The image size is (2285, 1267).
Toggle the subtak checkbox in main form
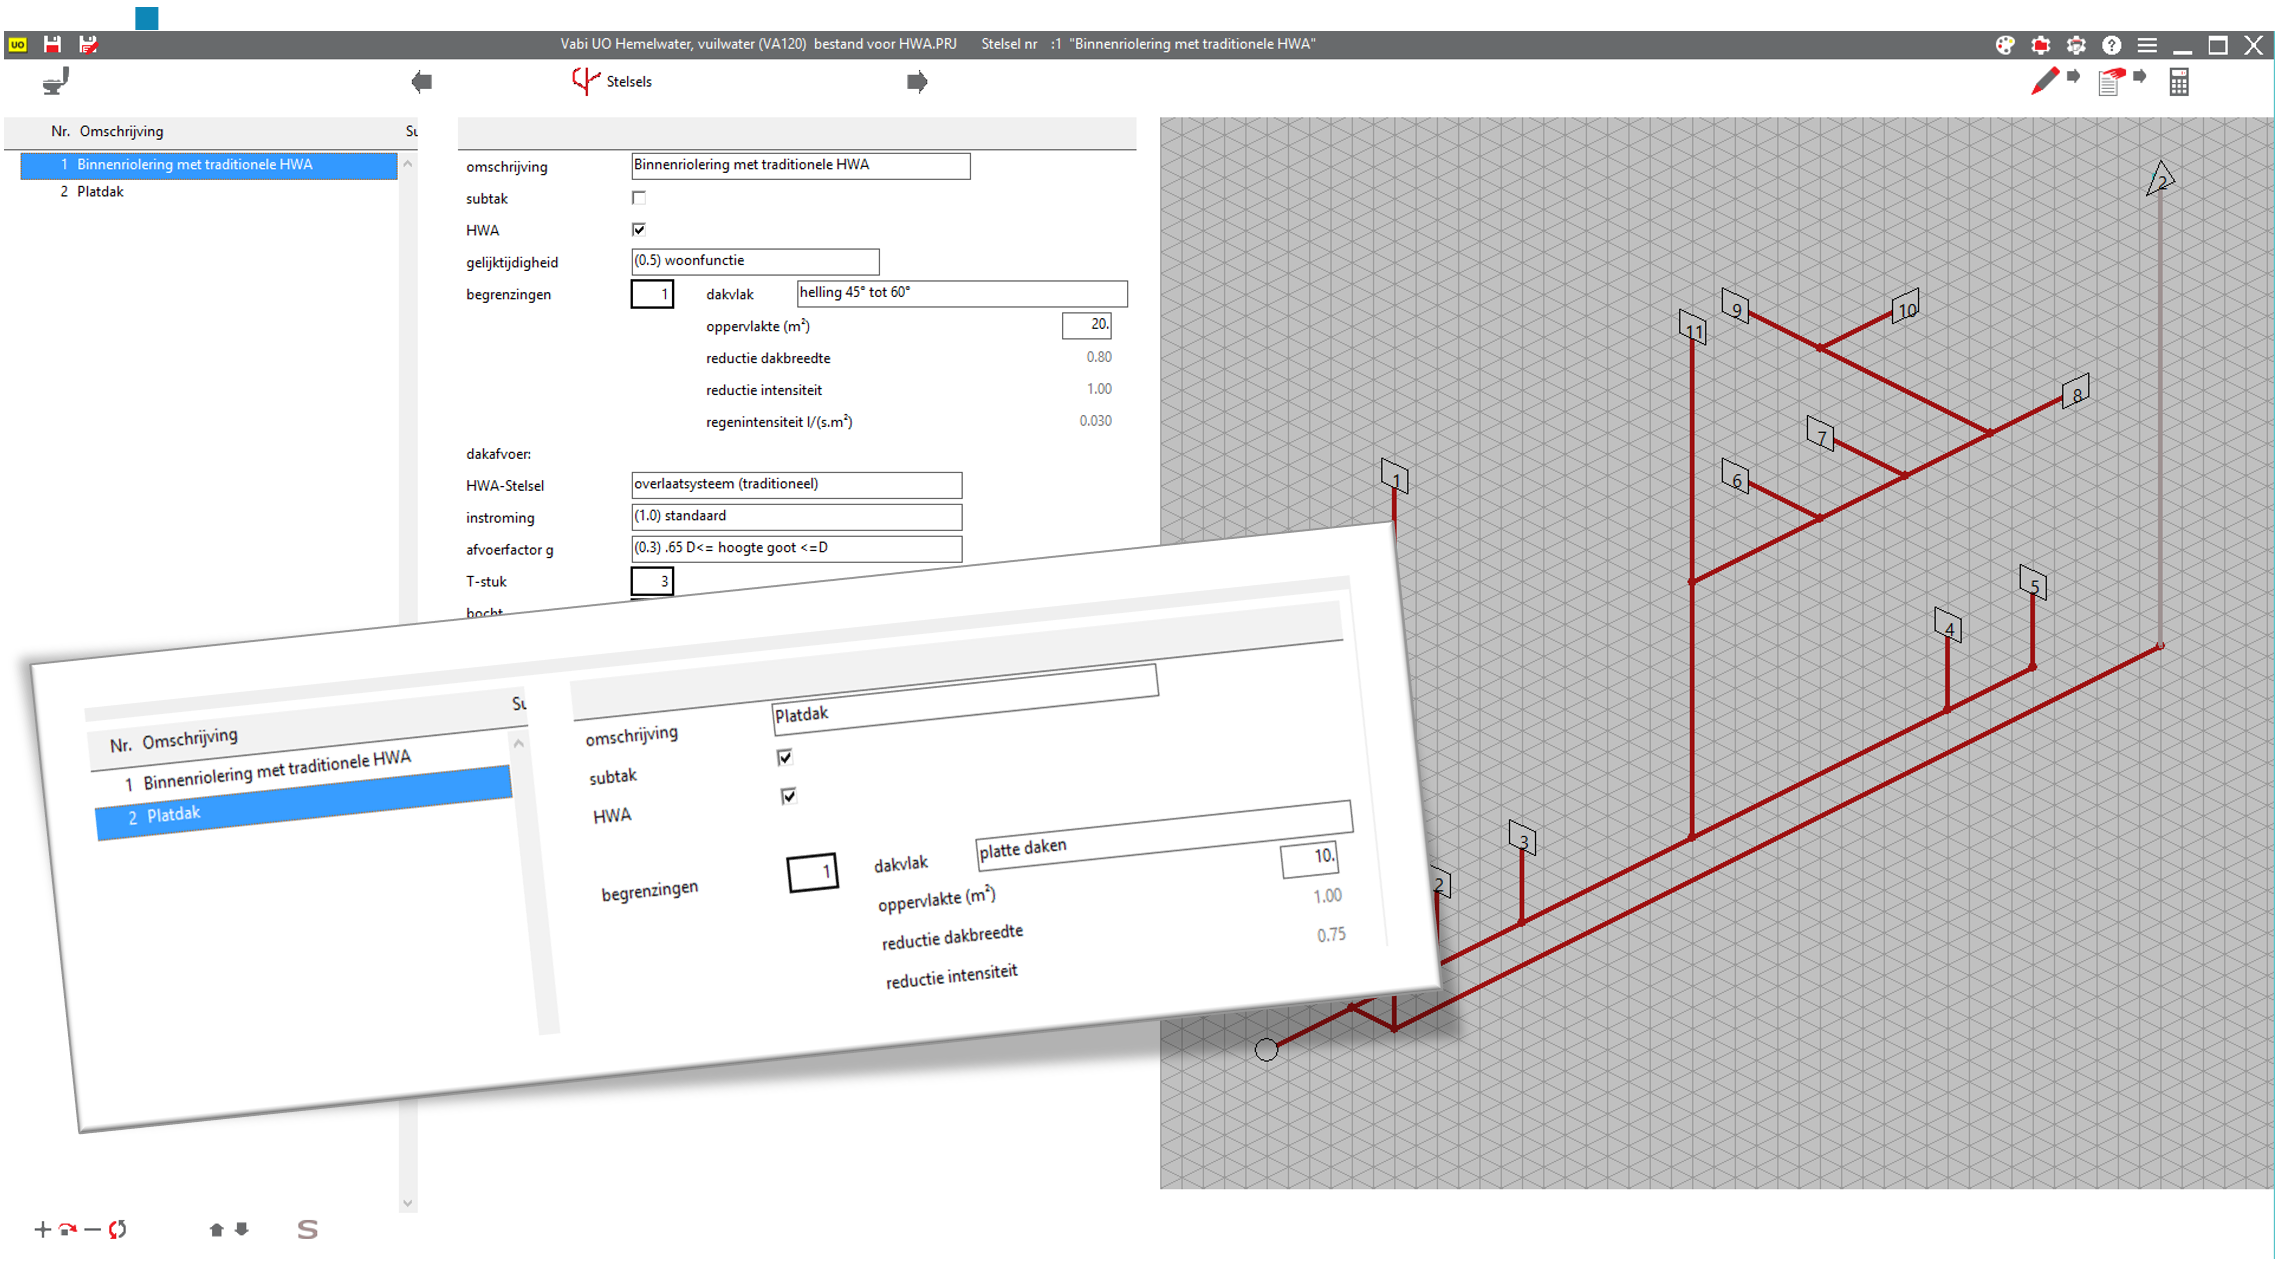point(639,198)
